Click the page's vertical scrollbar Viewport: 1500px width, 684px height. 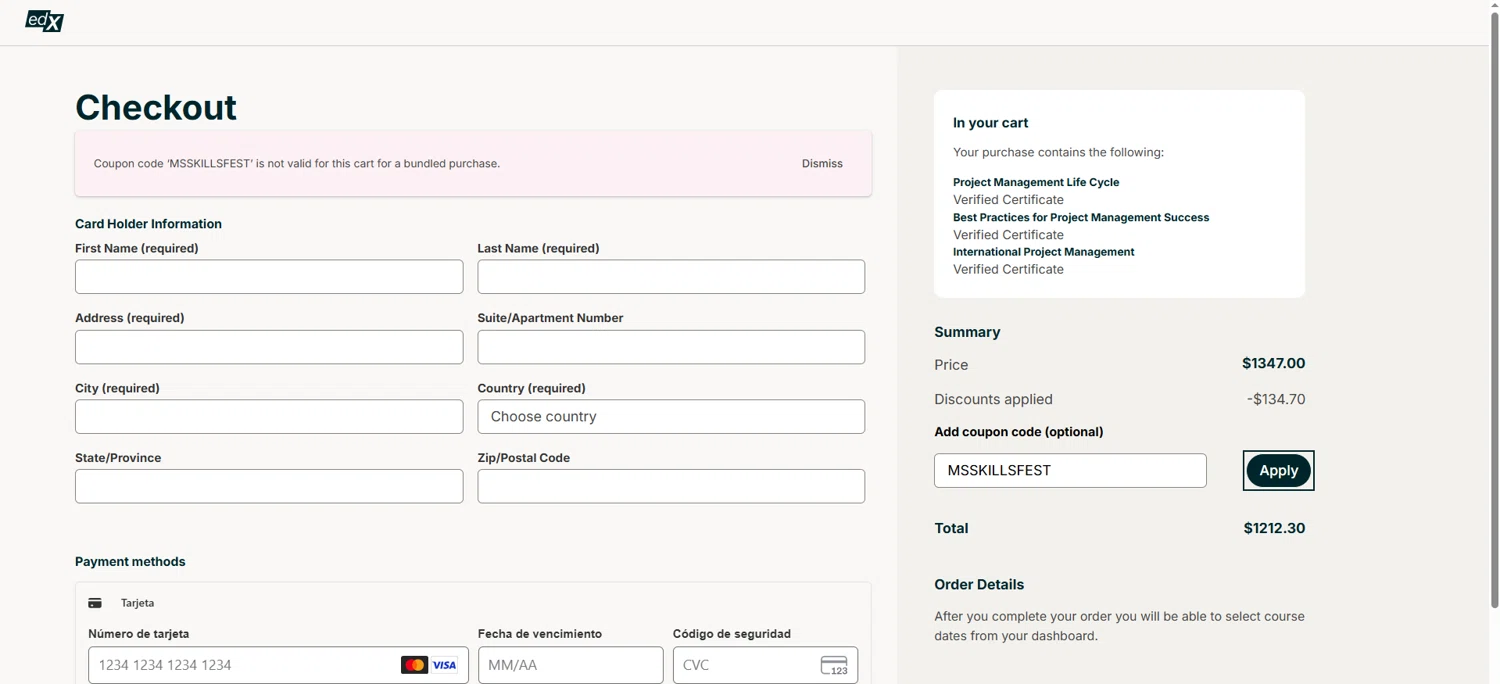pyautogui.click(x=1494, y=300)
